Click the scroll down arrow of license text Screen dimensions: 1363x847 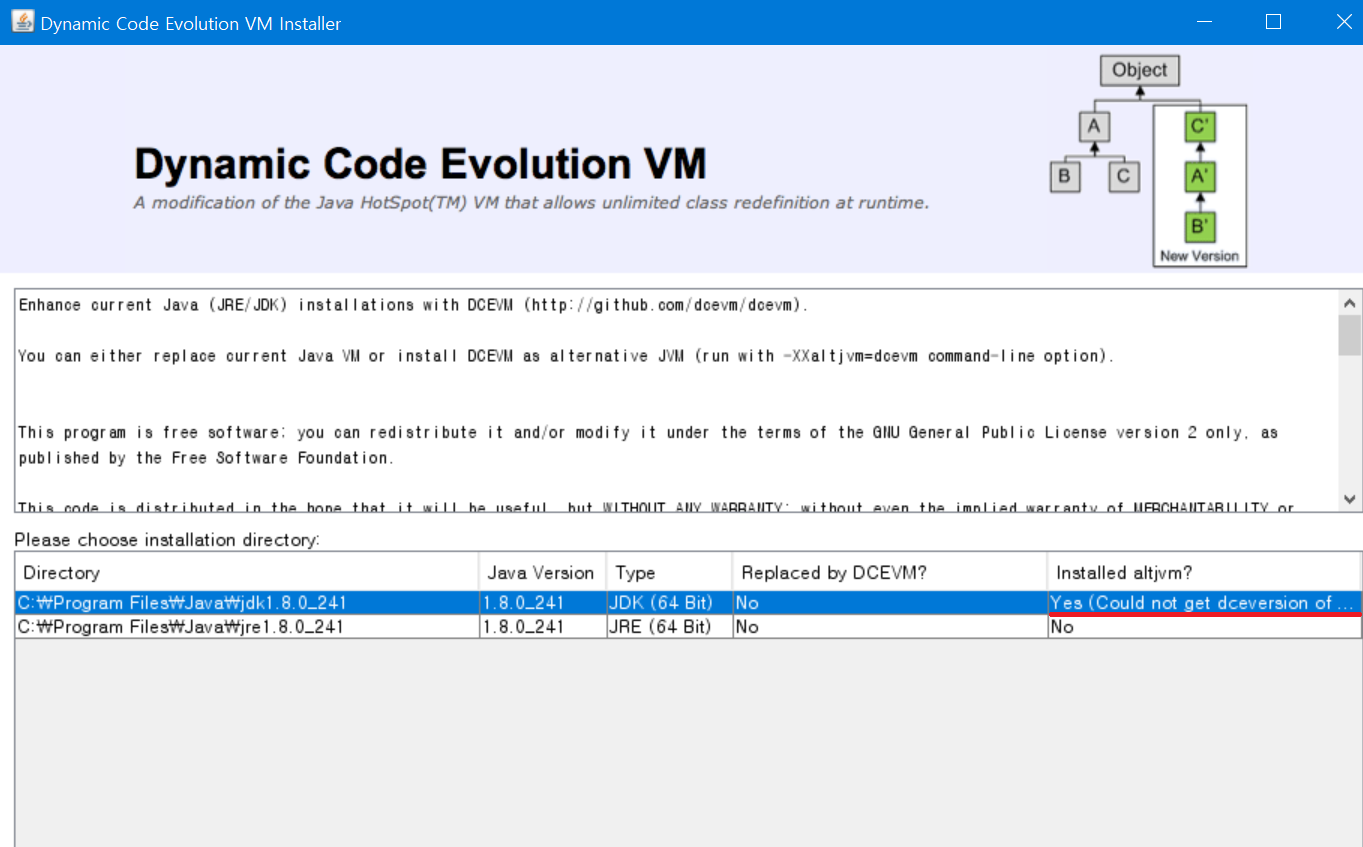click(x=1350, y=499)
